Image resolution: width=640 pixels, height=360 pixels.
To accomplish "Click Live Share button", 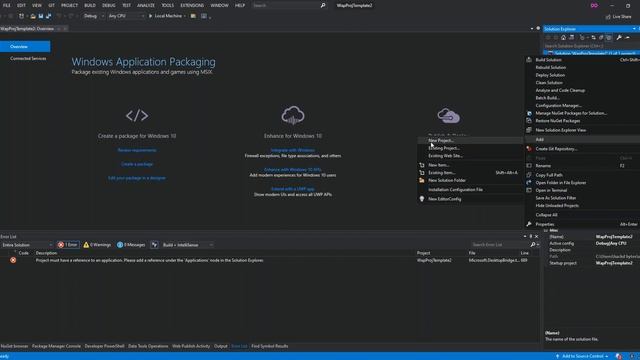I will (x=618, y=17).
